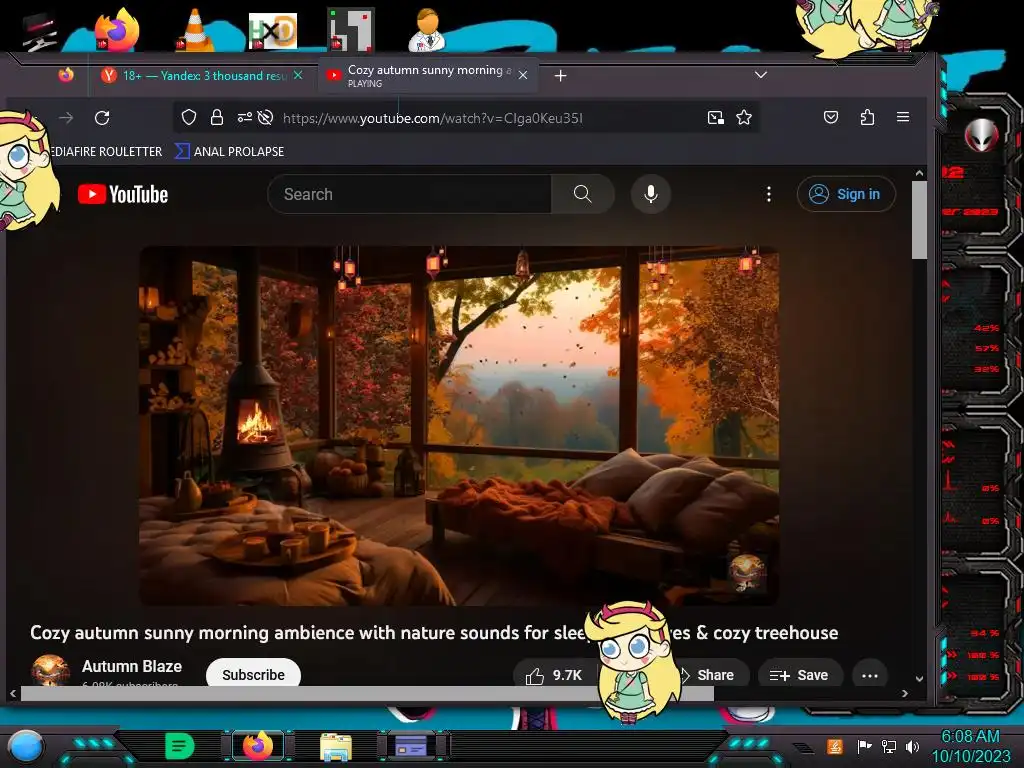Switch to Firefox in the taskbar
The image size is (1024, 768).
(x=258, y=746)
